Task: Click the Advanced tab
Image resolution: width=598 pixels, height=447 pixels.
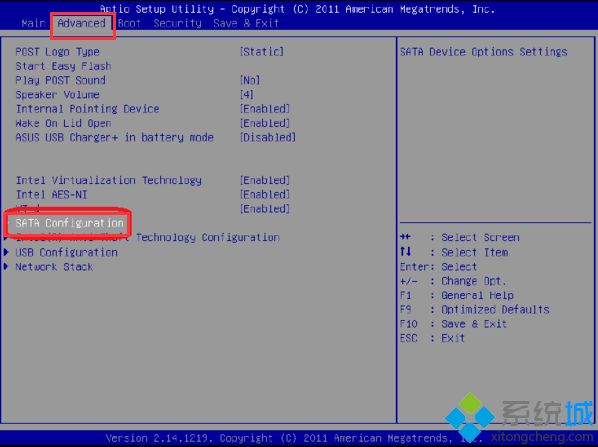Action: pos(82,23)
